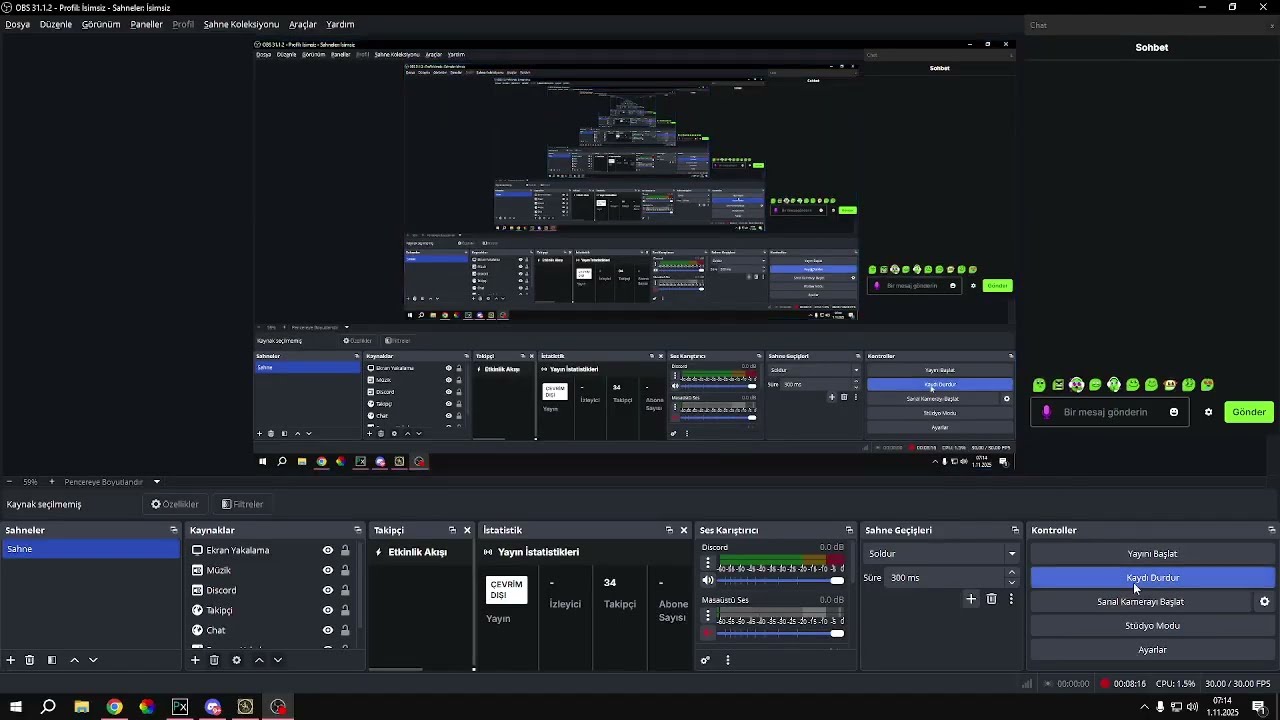Stop recording with Kaydı Durdur

[1152, 578]
